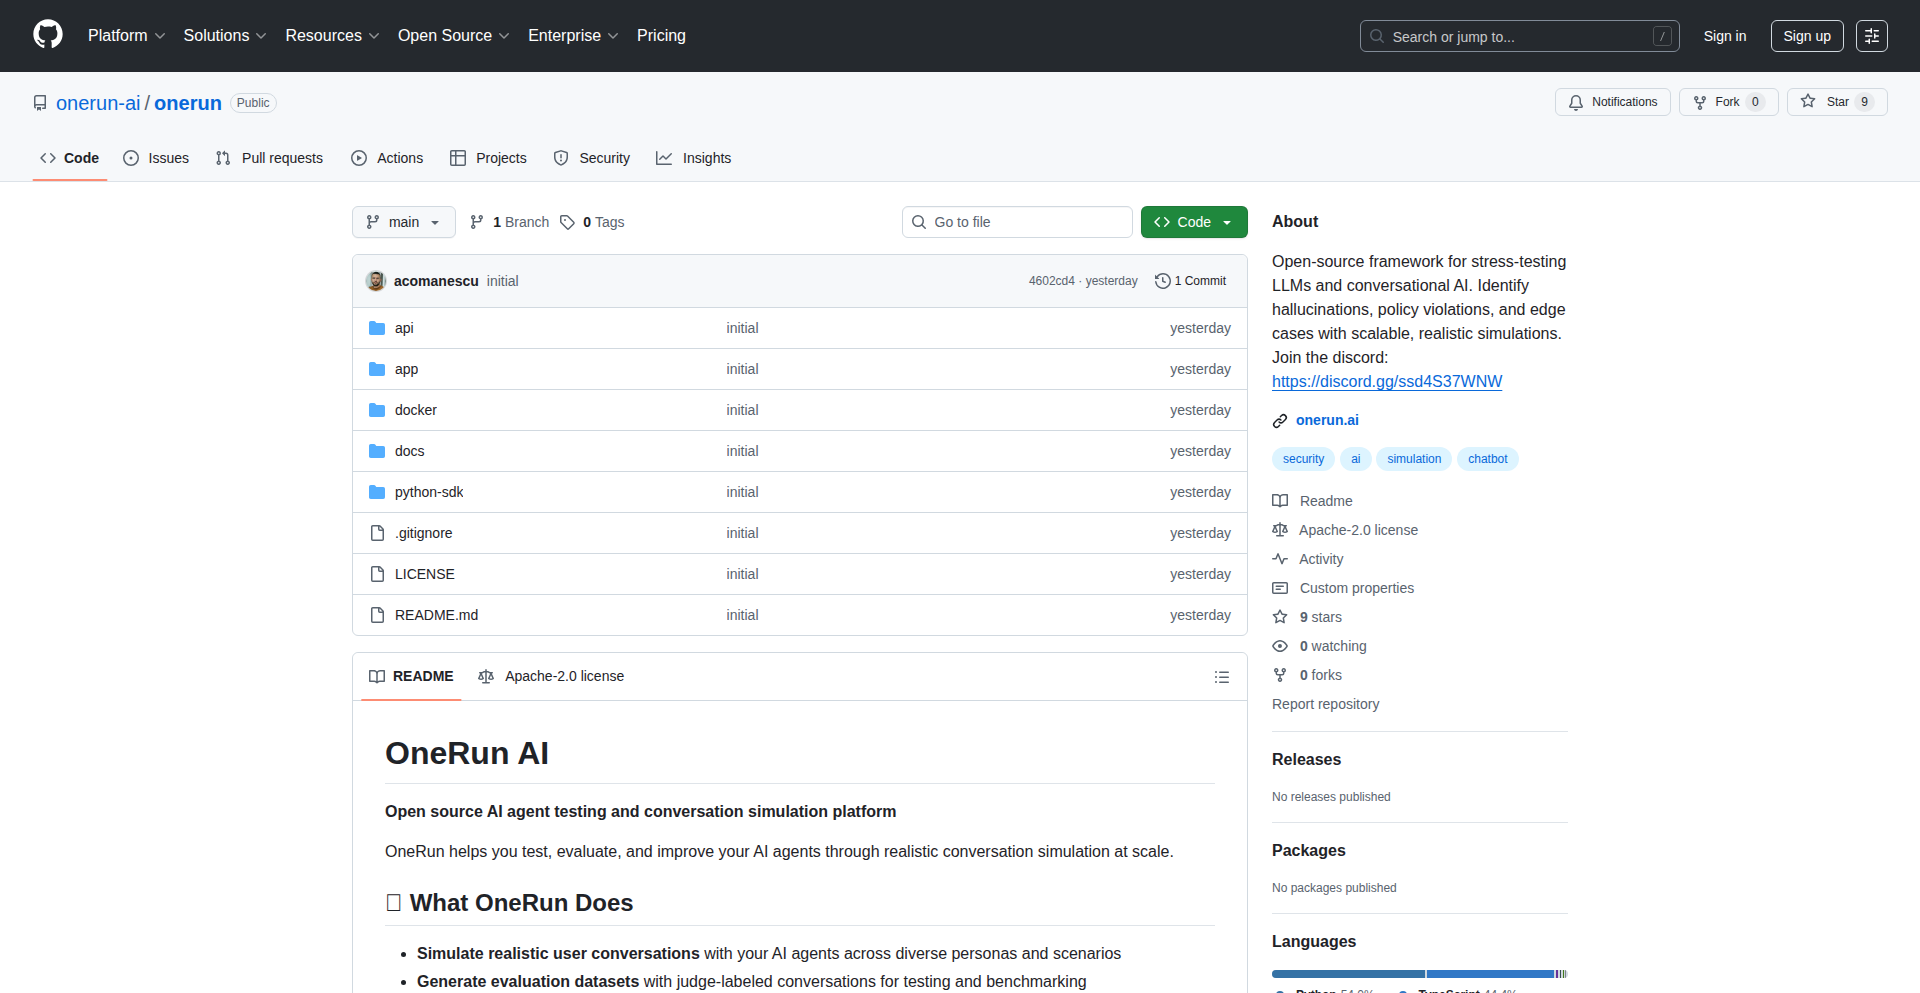Viewport: 1920px width, 993px height.
Task: Expand the green Code dropdown
Action: [x=1193, y=222]
